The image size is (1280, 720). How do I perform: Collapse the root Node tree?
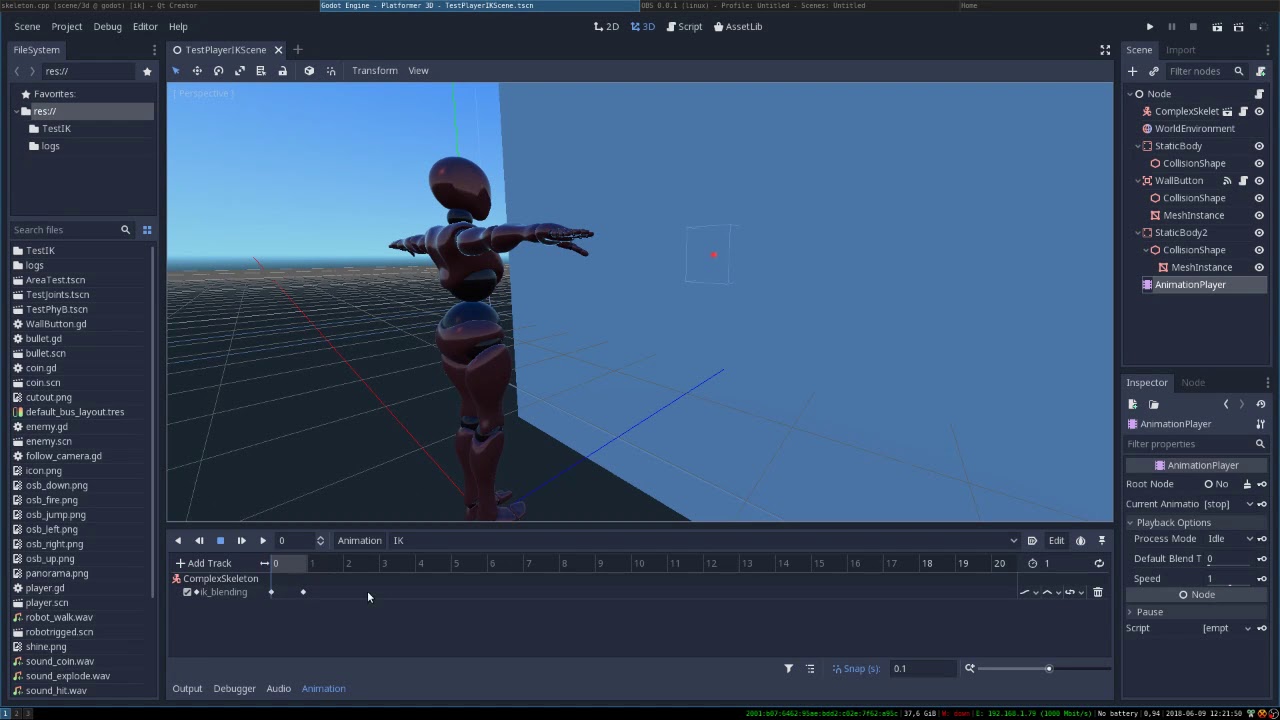(1130, 94)
